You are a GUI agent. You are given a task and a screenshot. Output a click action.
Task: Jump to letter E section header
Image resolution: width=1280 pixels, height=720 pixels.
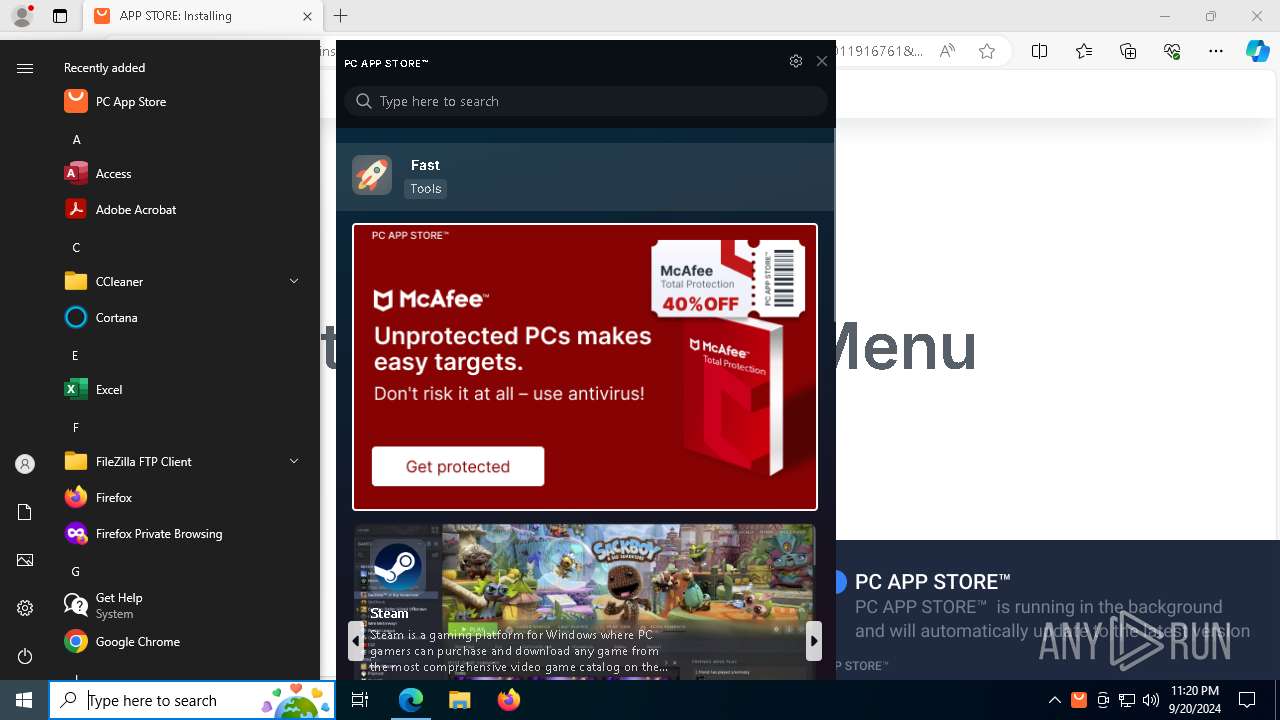click(x=76, y=355)
